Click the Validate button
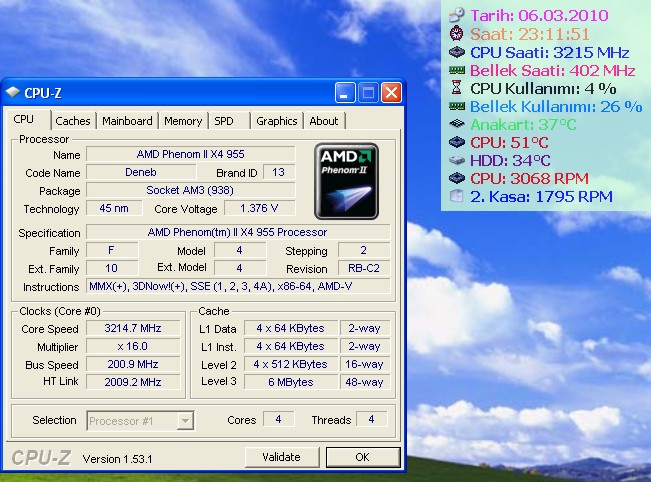The height and width of the screenshot is (482, 651). [281, 457]
